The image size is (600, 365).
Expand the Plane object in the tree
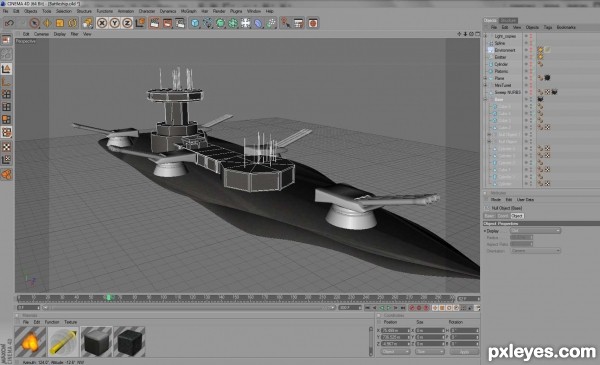pos(486,78)
